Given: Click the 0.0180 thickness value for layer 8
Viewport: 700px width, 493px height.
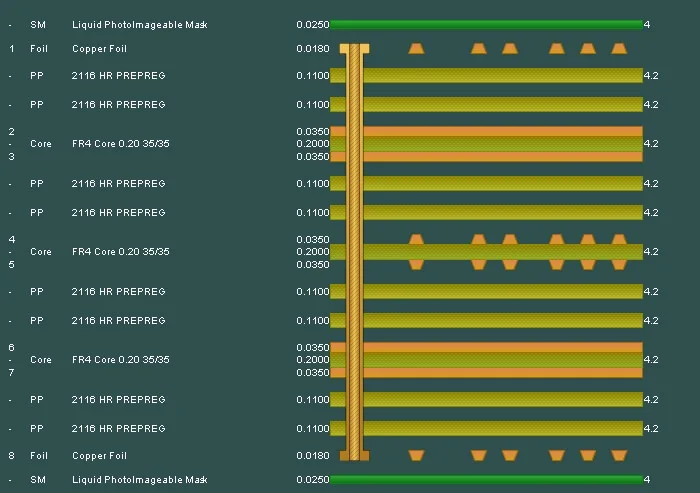Looking at the screenshot, I should pyautogui.click(x=311, y=456).
